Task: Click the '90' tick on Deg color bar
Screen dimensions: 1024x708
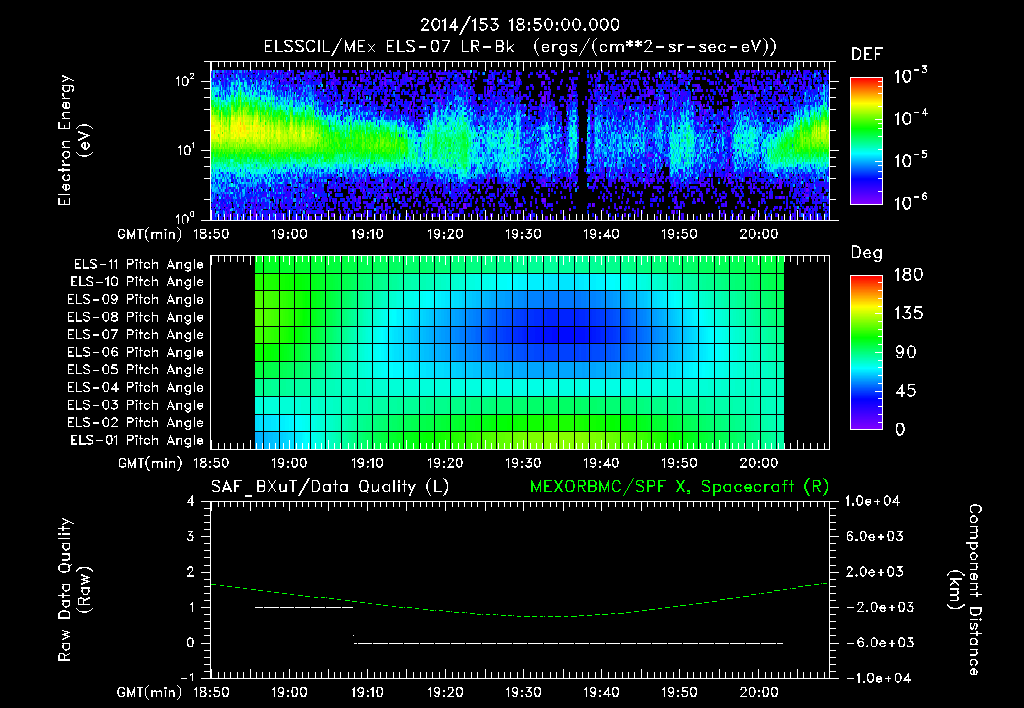Action: 905,353
